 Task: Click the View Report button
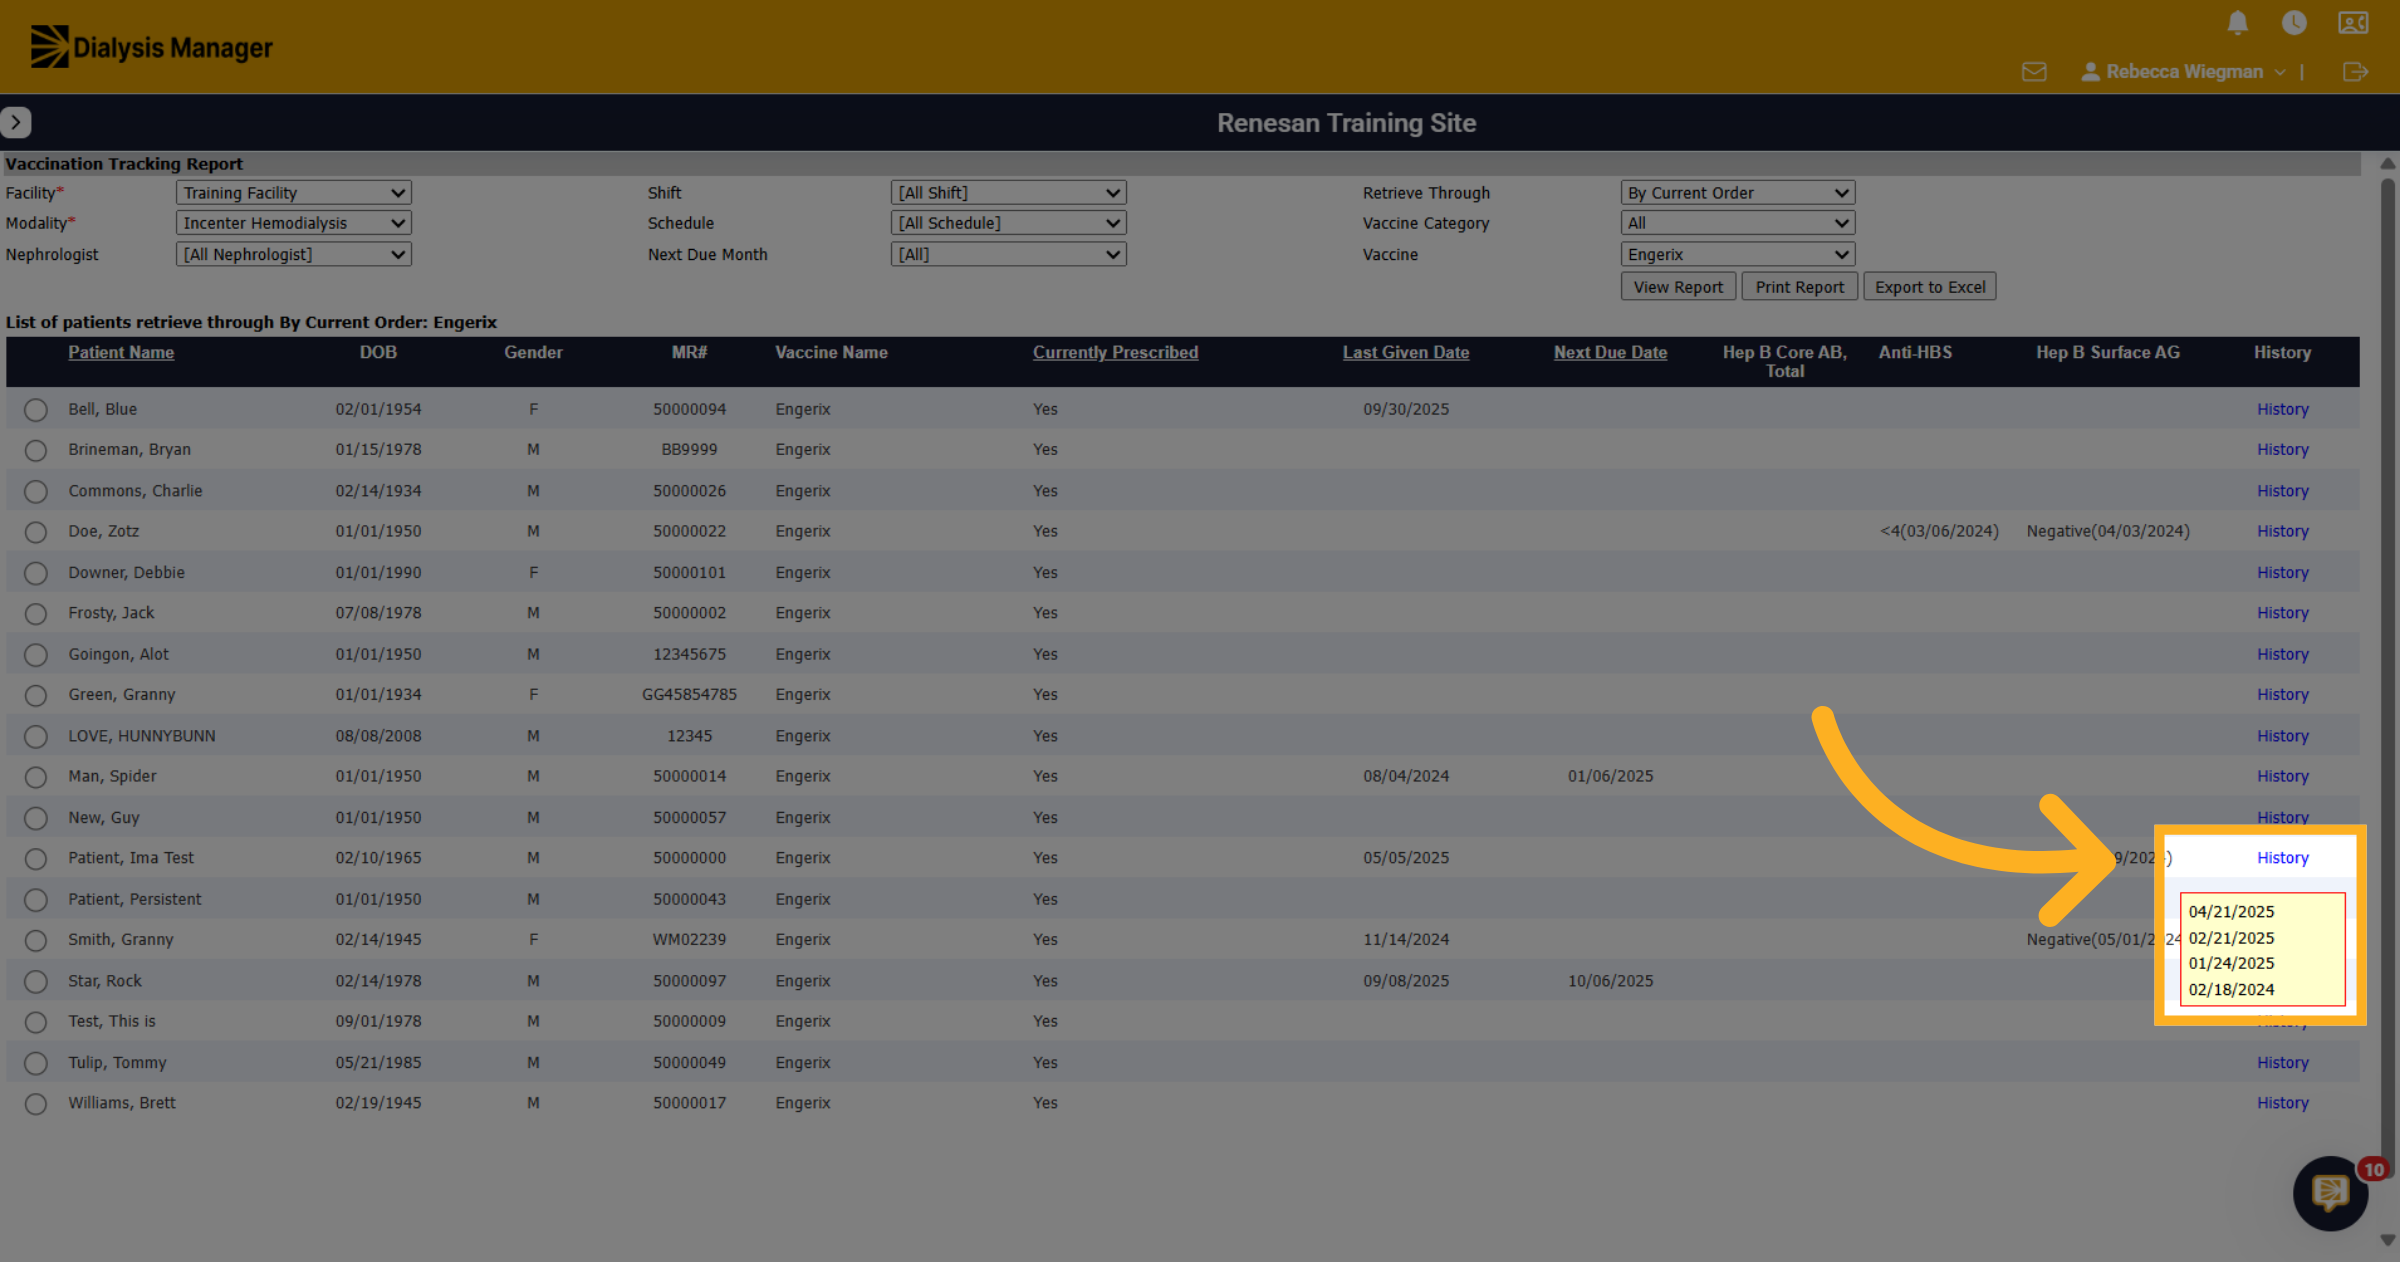pyautogui.click(x=1678, y=287)
